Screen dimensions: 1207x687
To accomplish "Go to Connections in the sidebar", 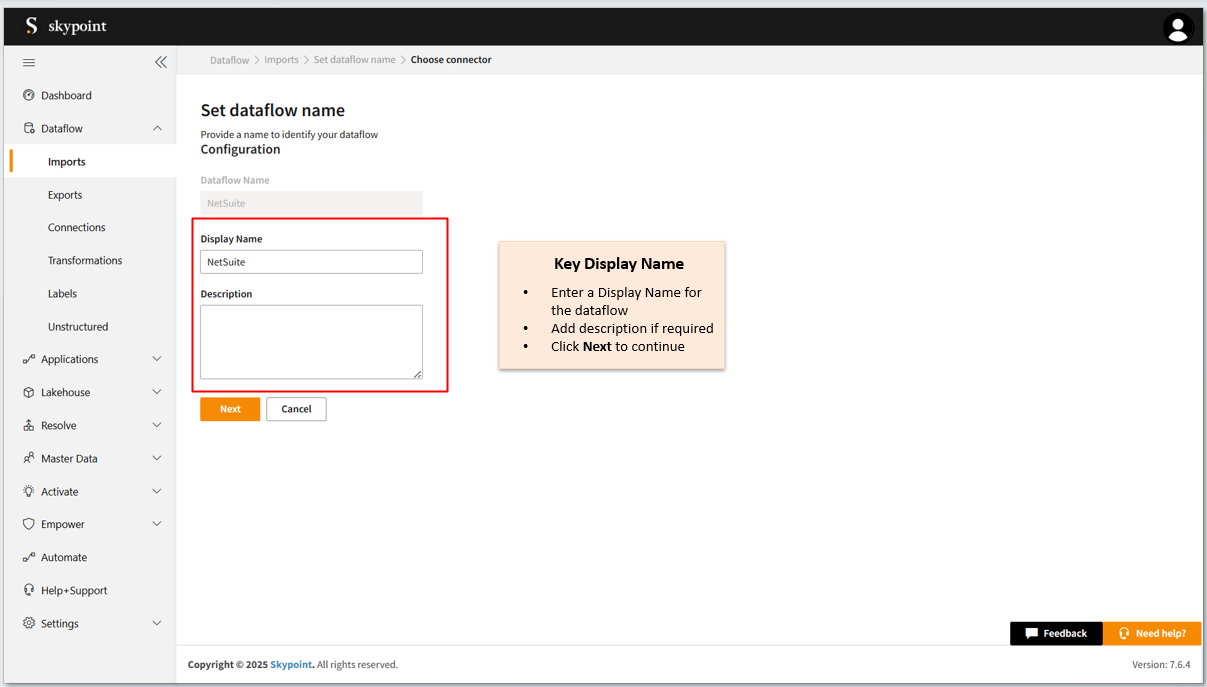I will pyautogui.click(x=76, y=227).
